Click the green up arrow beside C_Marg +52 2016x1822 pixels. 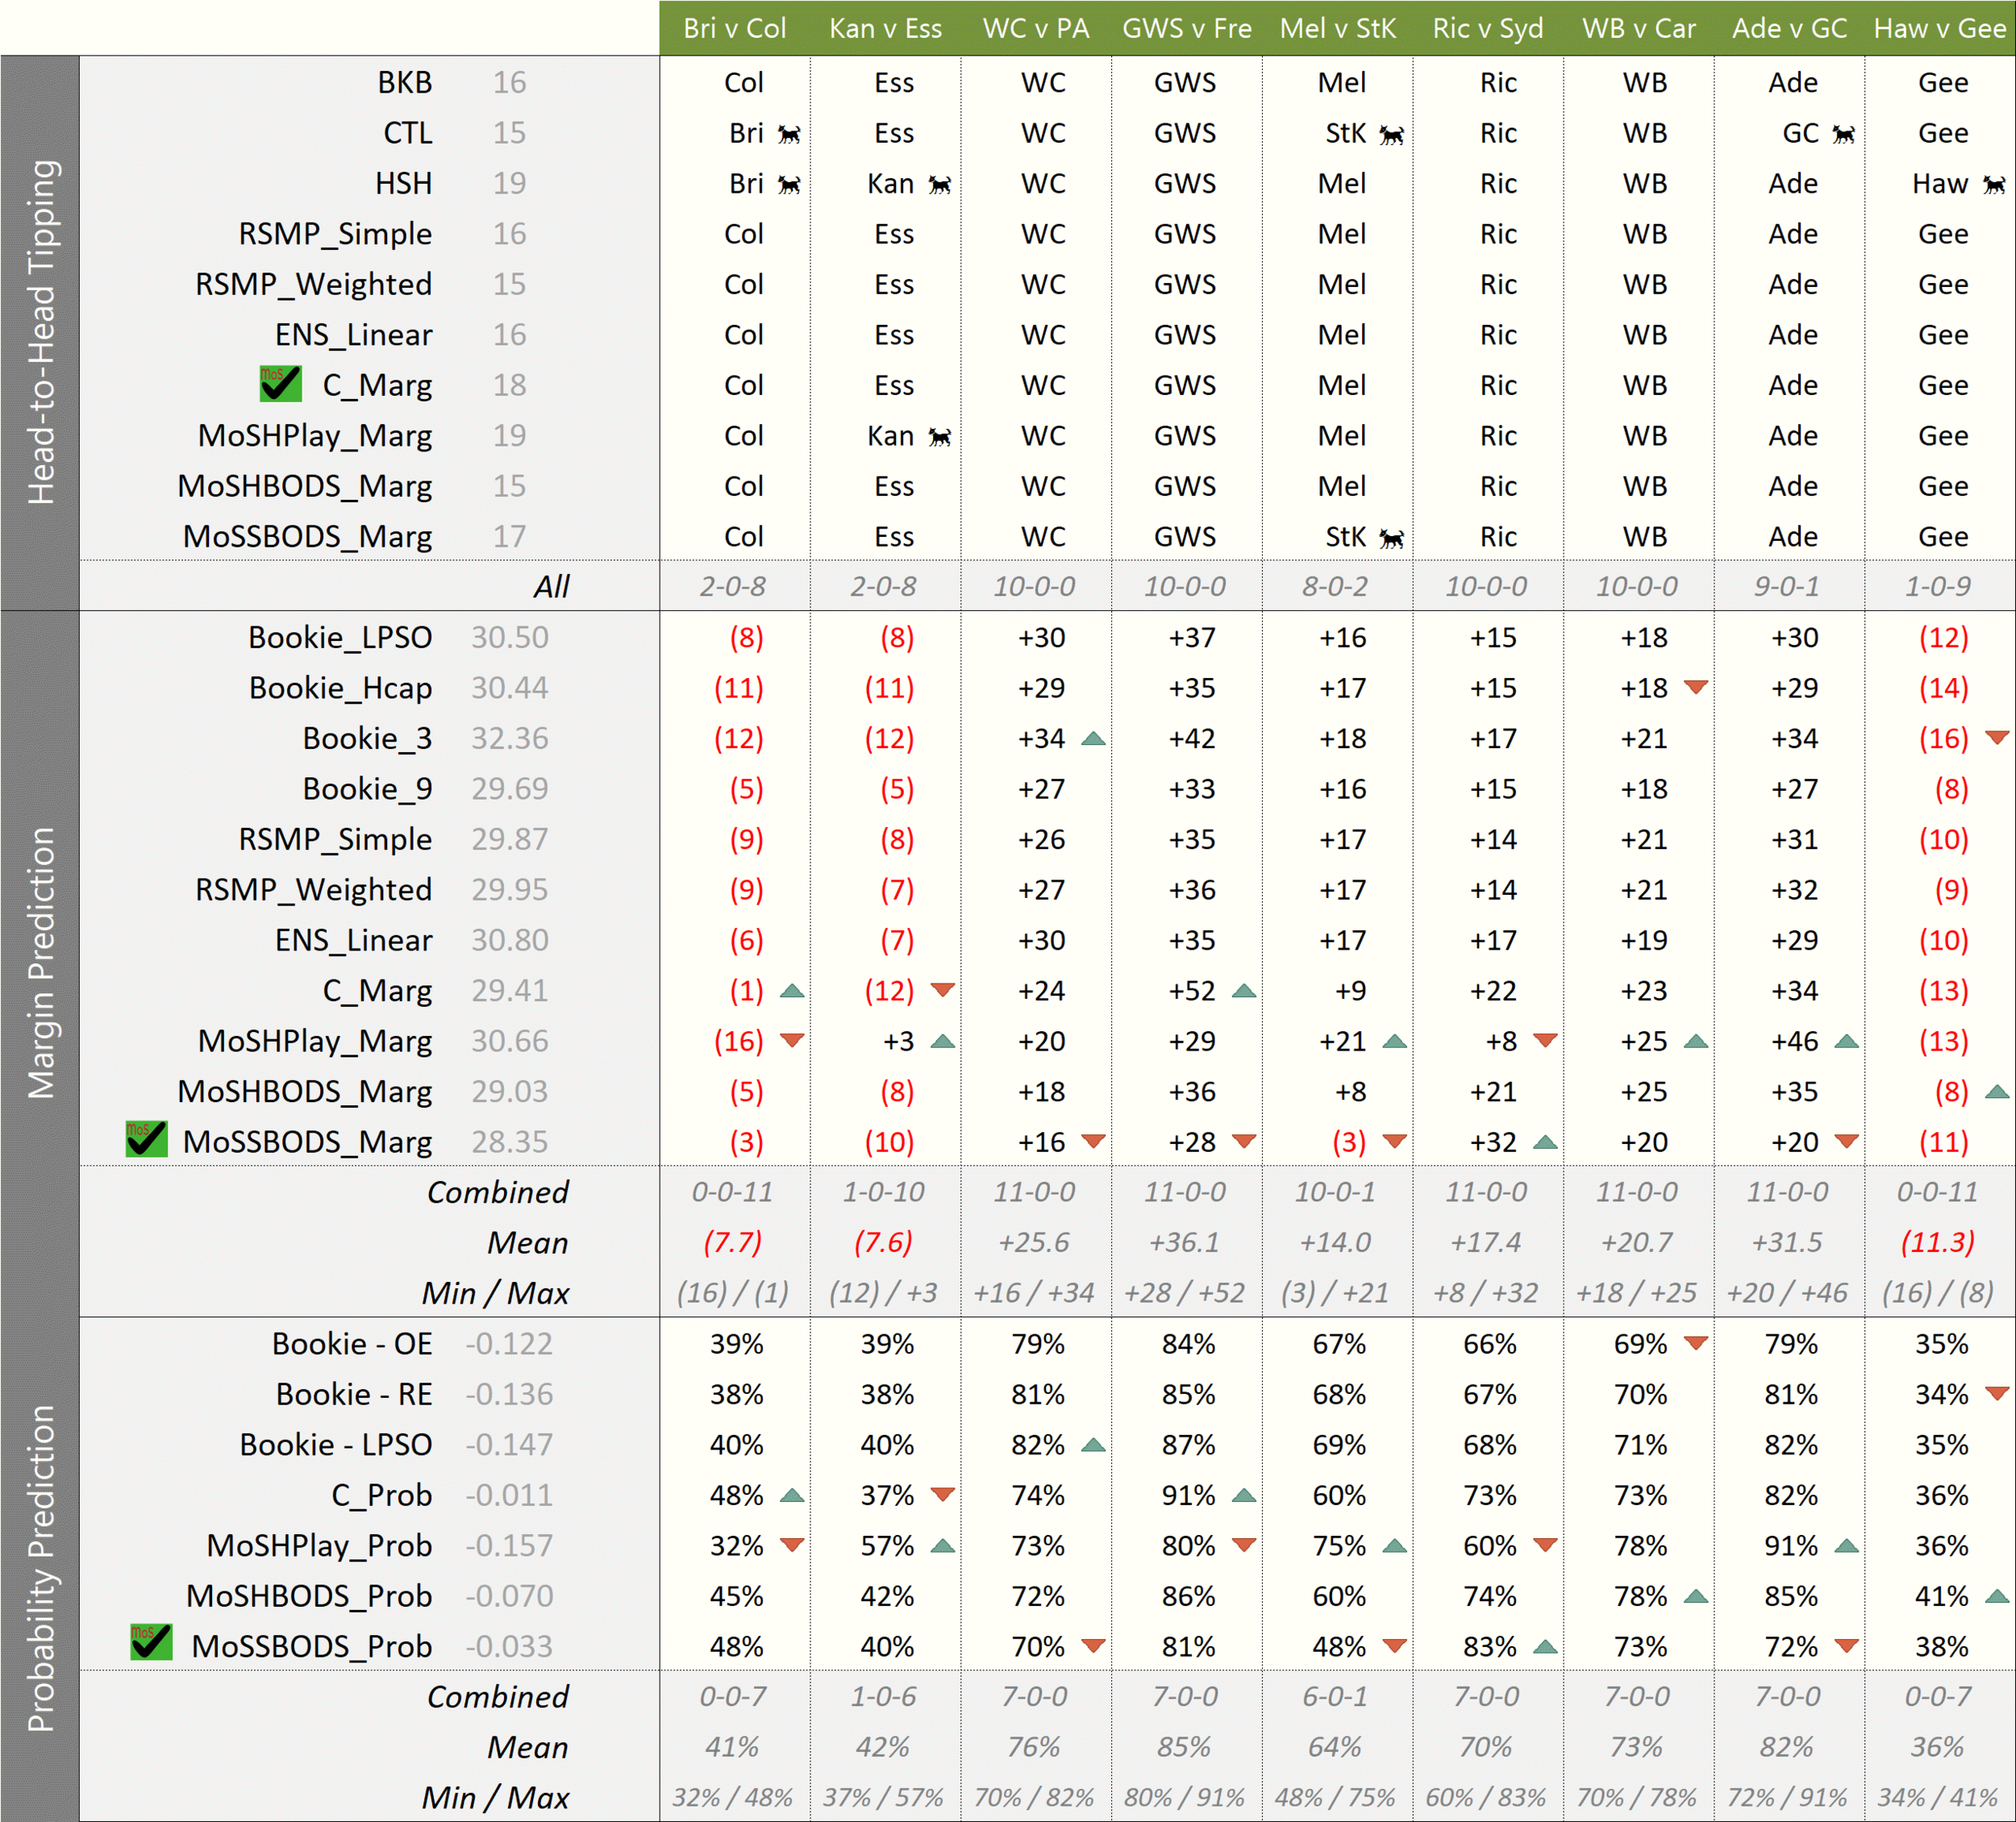[1244, 991]
